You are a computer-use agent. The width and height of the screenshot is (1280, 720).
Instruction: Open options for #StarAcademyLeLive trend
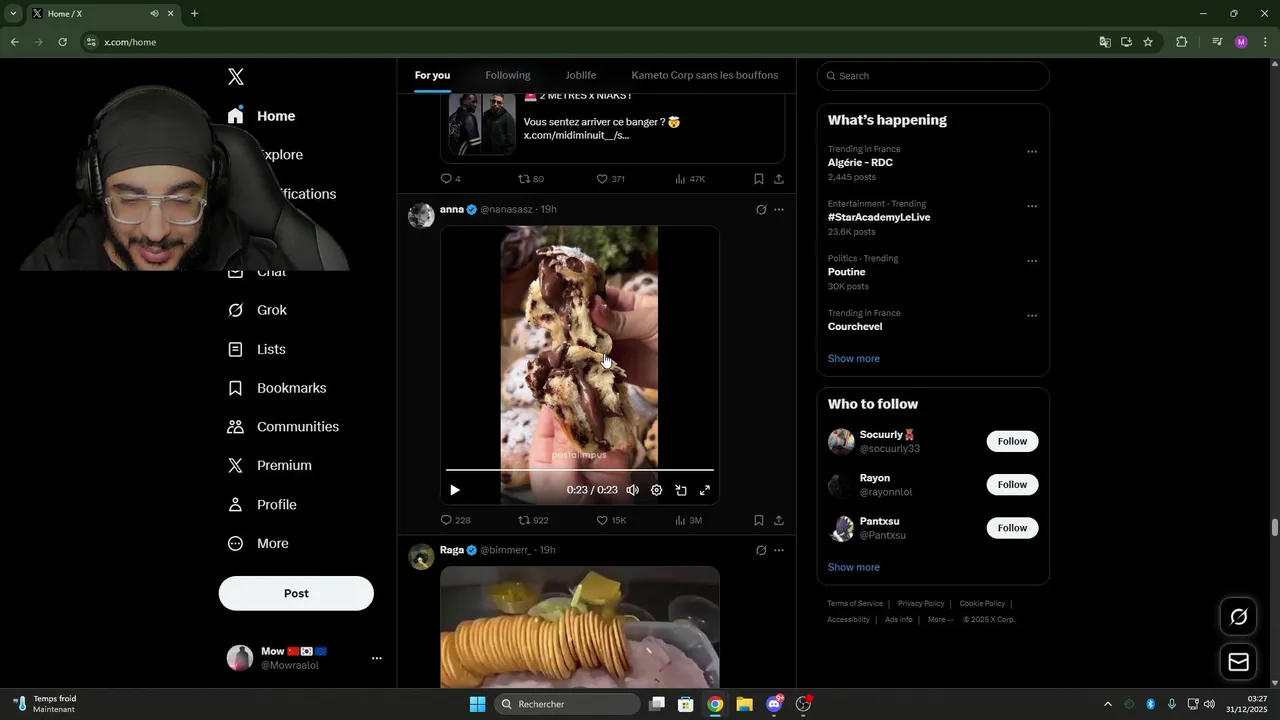[x=1032, y=207]
